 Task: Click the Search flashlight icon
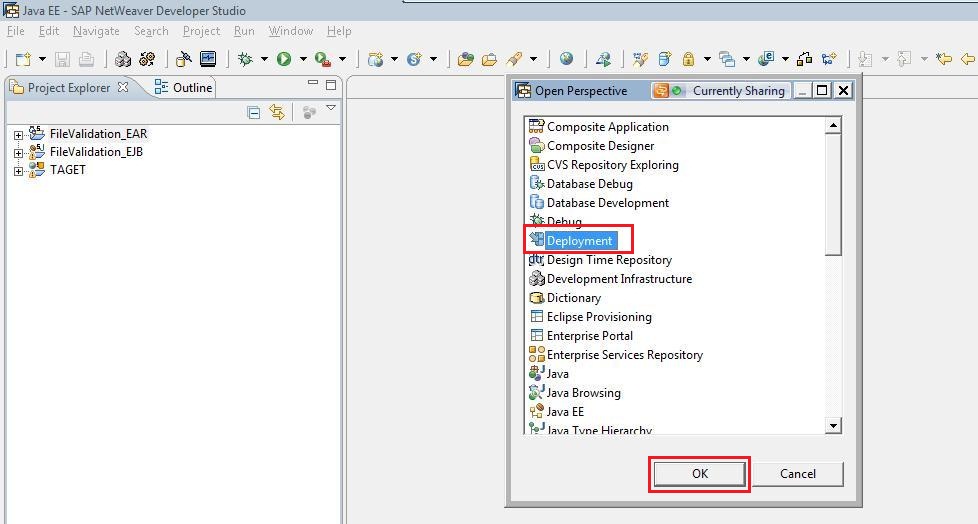pos(515,59)
